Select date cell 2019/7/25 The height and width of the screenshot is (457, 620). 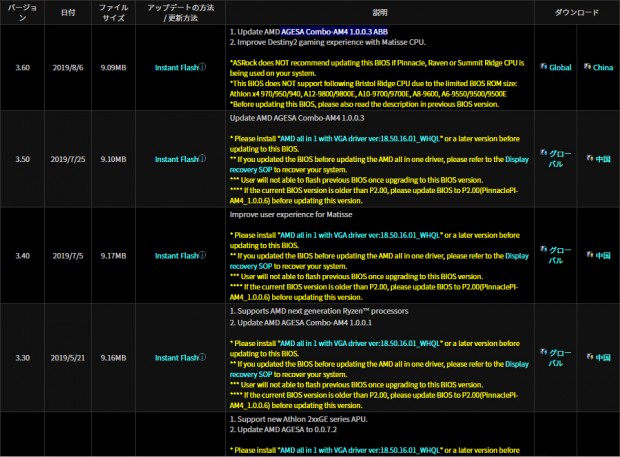pyautogui.click(x=68, y=159)
